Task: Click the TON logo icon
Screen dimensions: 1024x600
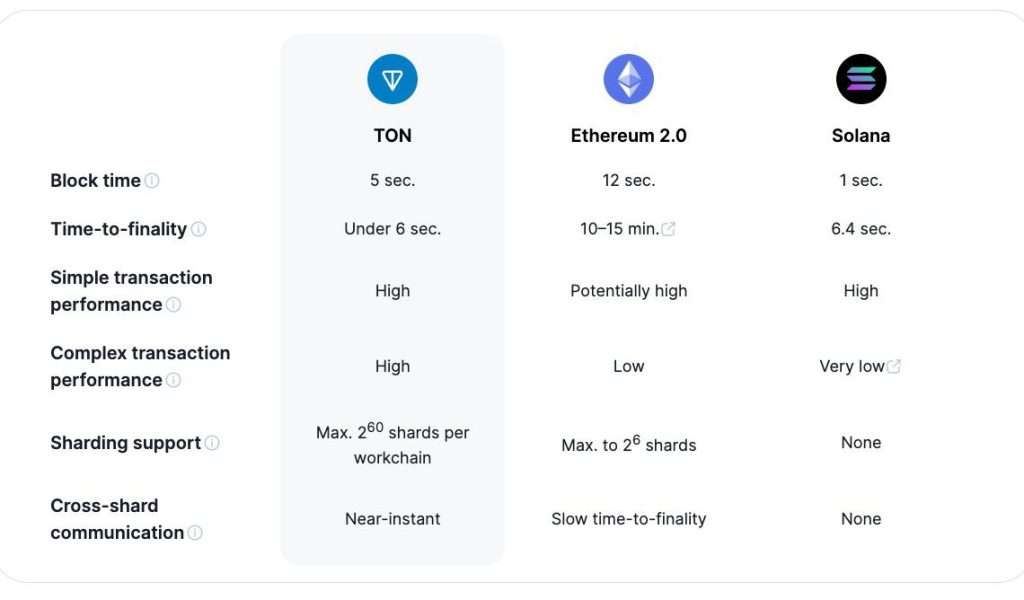Action: [x=392, y=80]
